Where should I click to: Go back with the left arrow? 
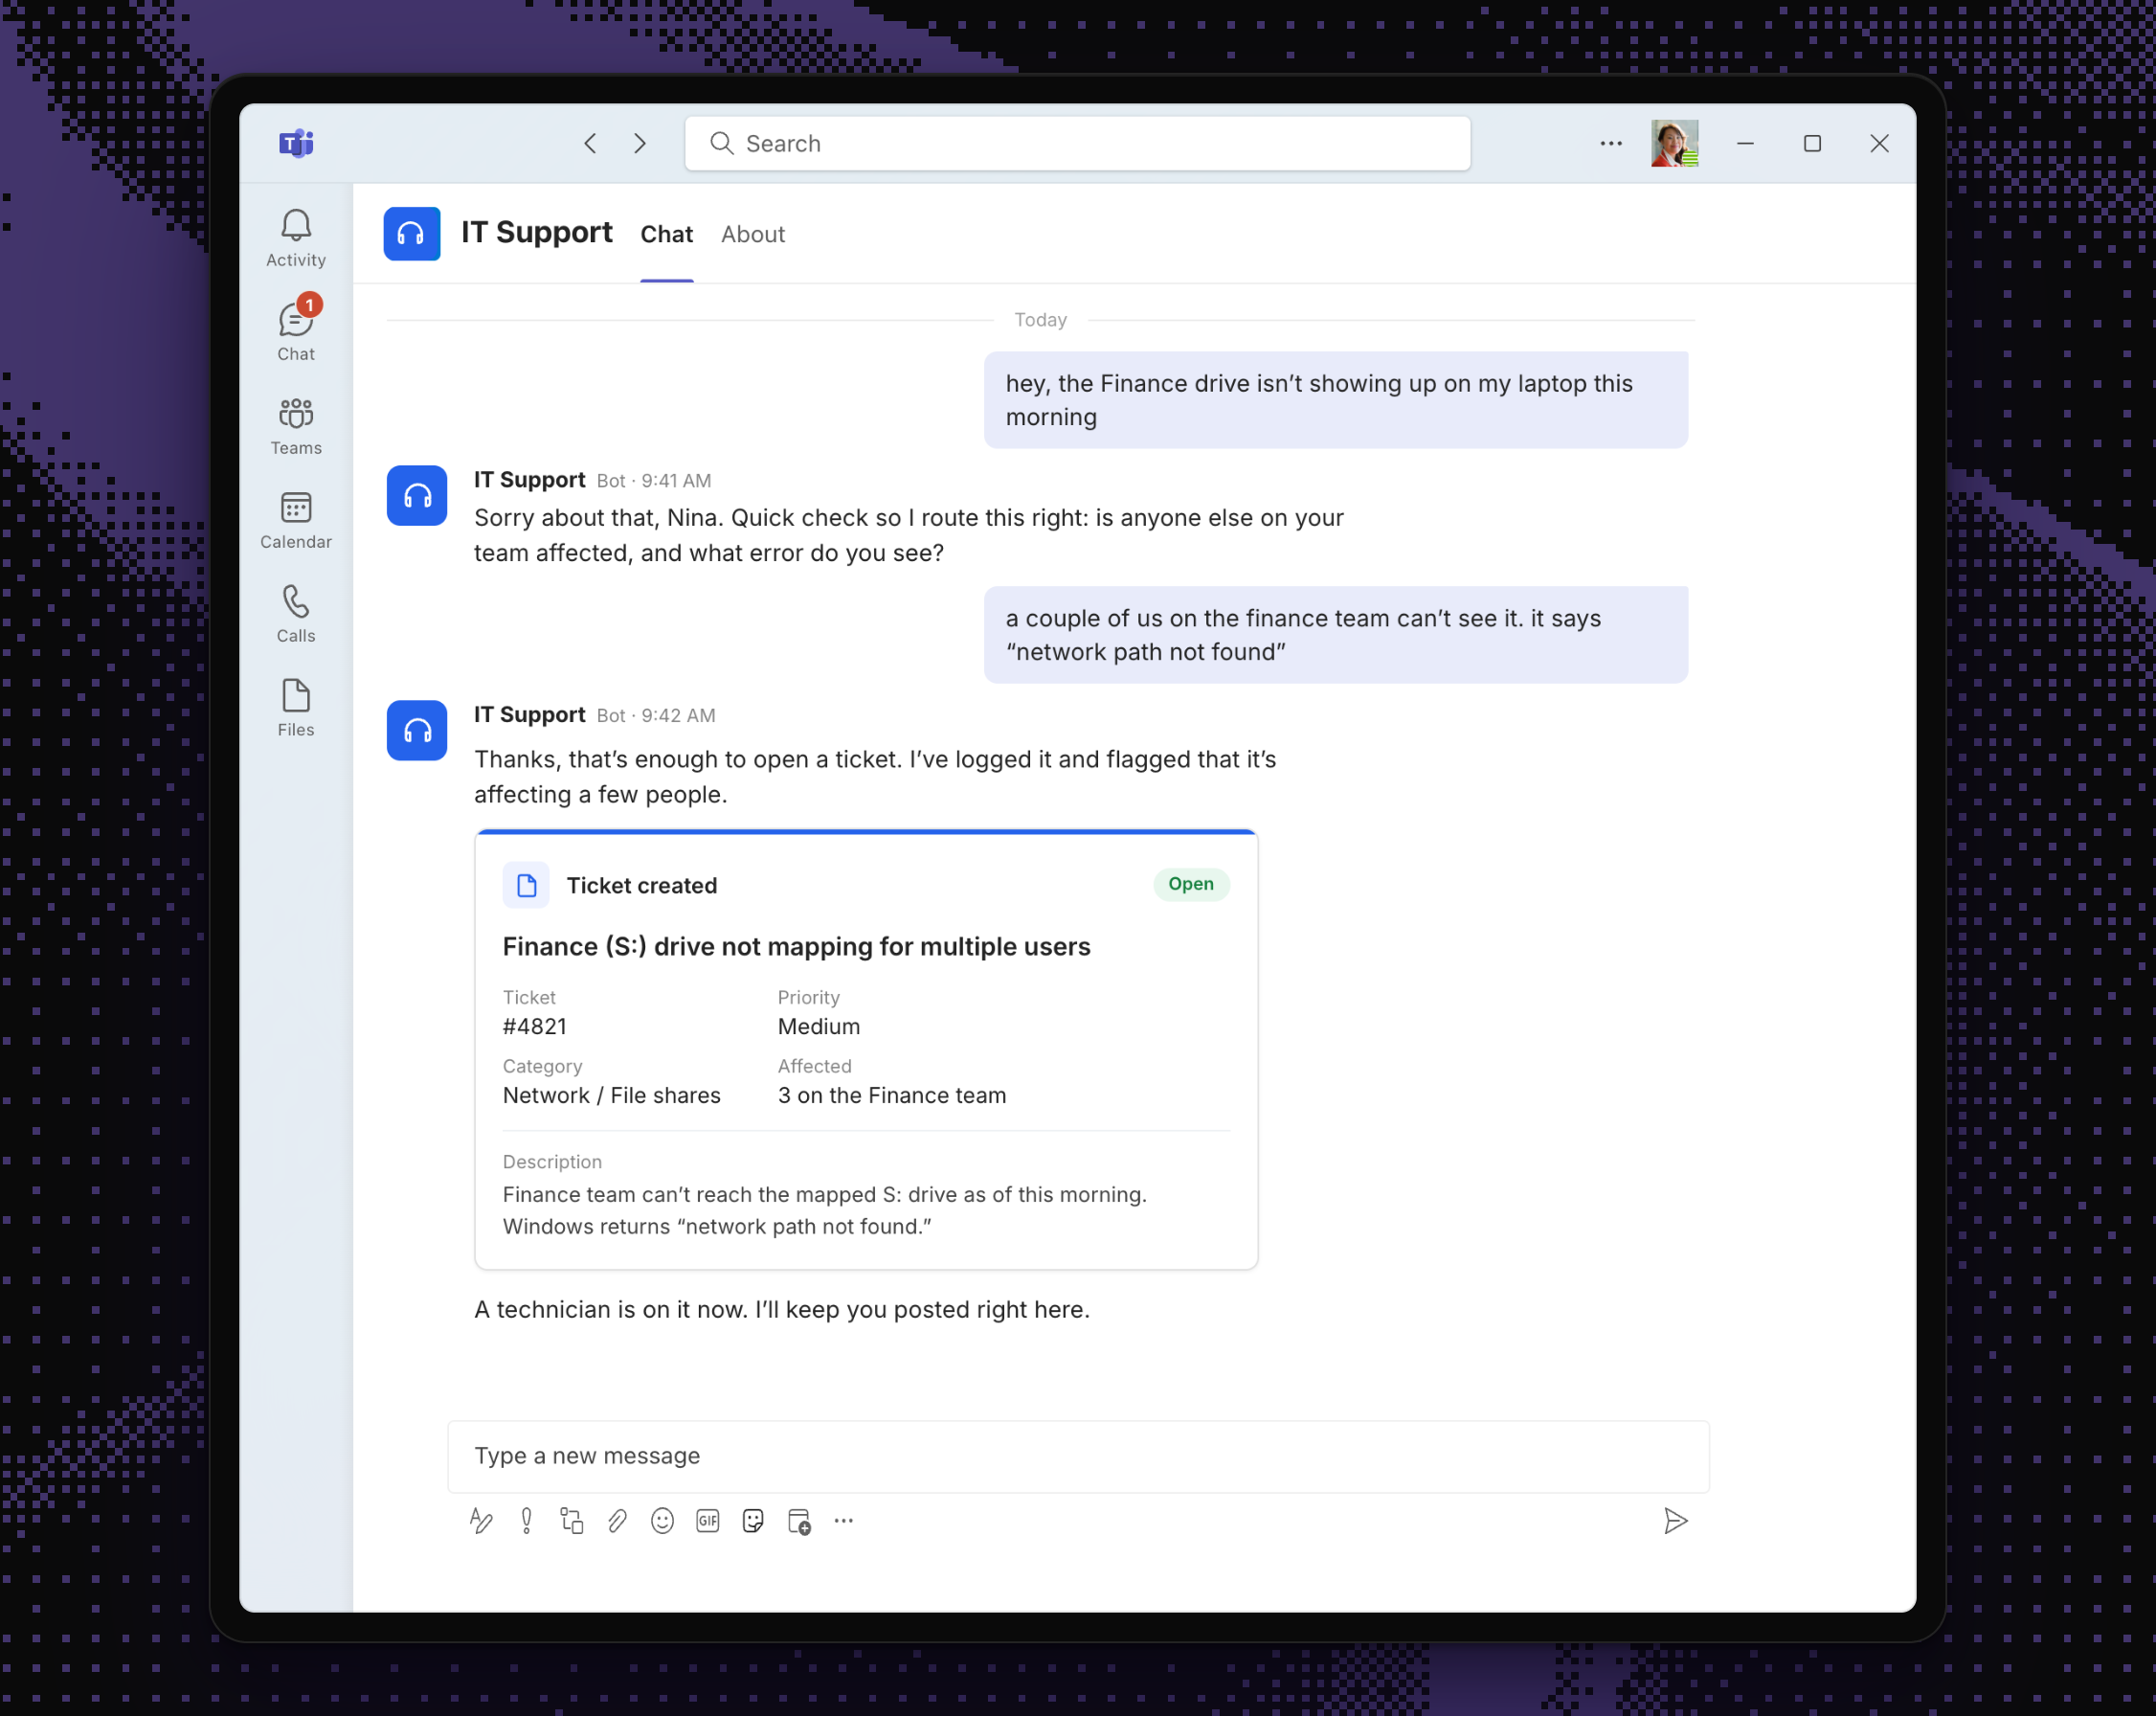pos(590,143)
